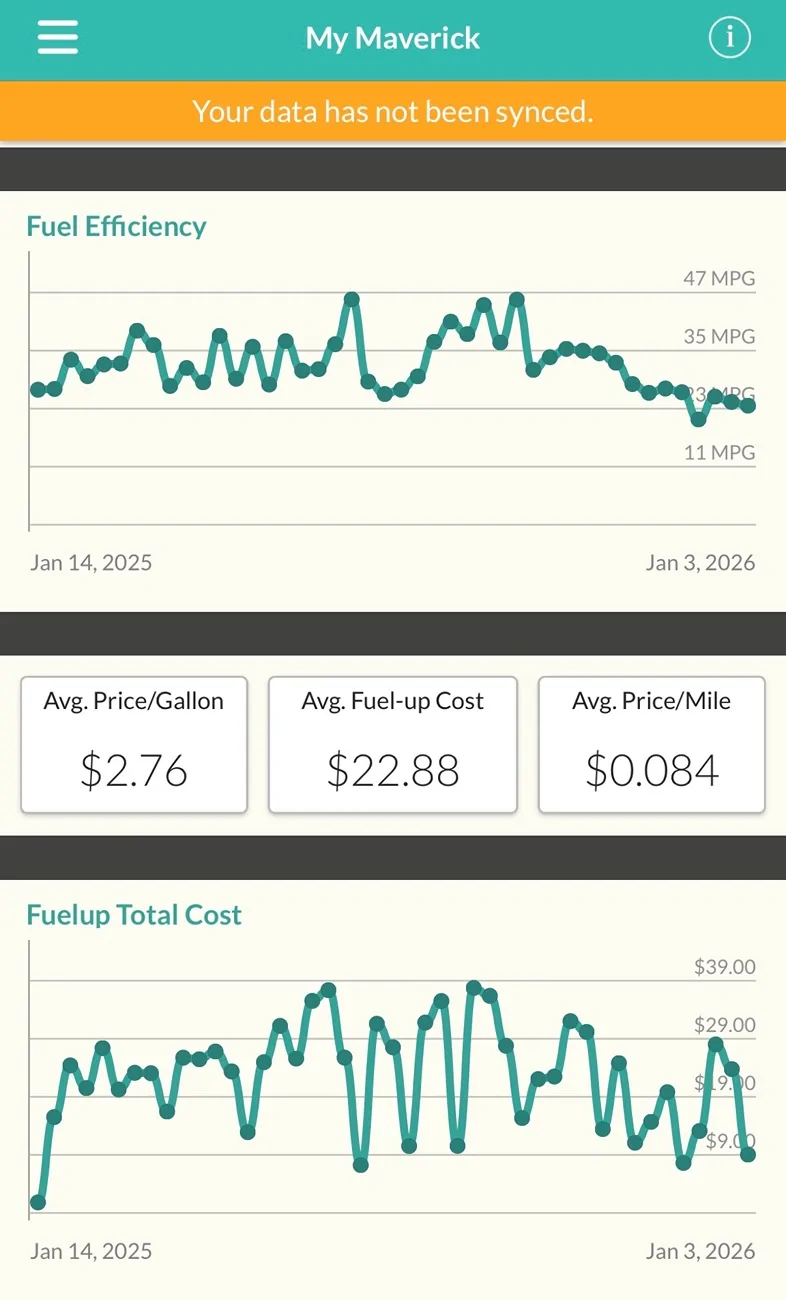
Task: Tap the 11 MPG axis label
Action: tap(719, 452)
